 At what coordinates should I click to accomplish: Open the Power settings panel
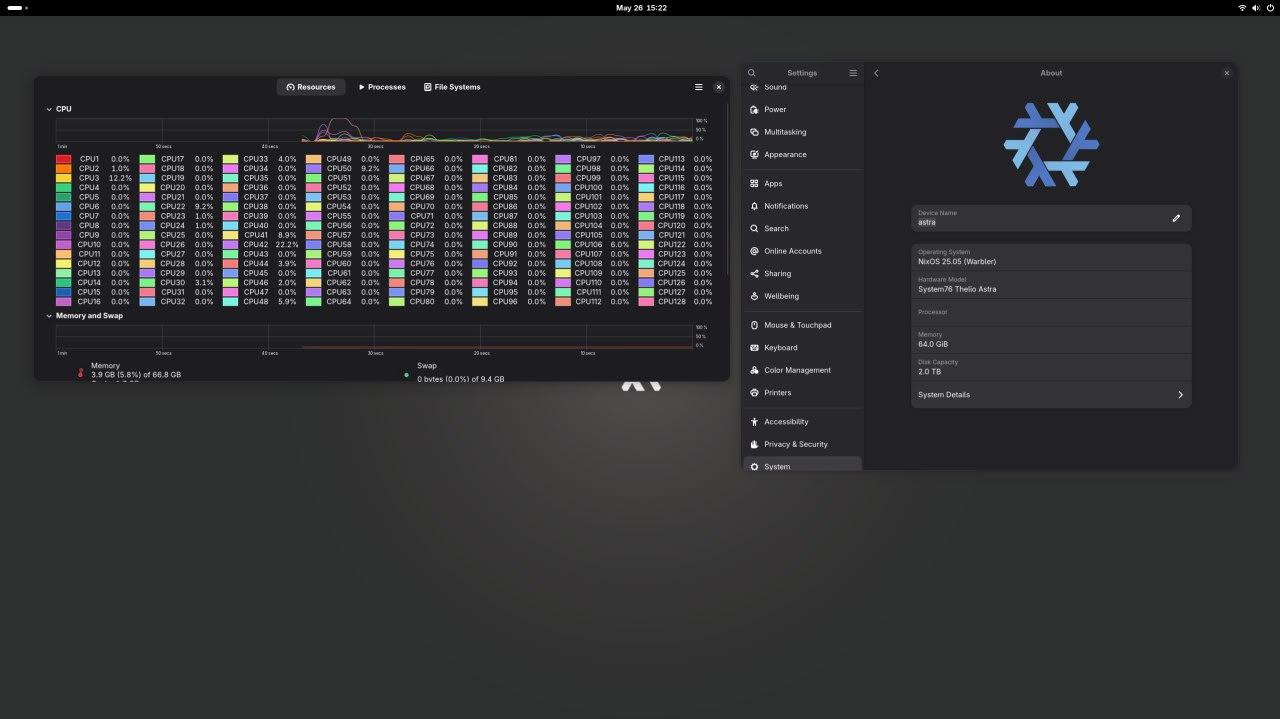click(803, 110)
